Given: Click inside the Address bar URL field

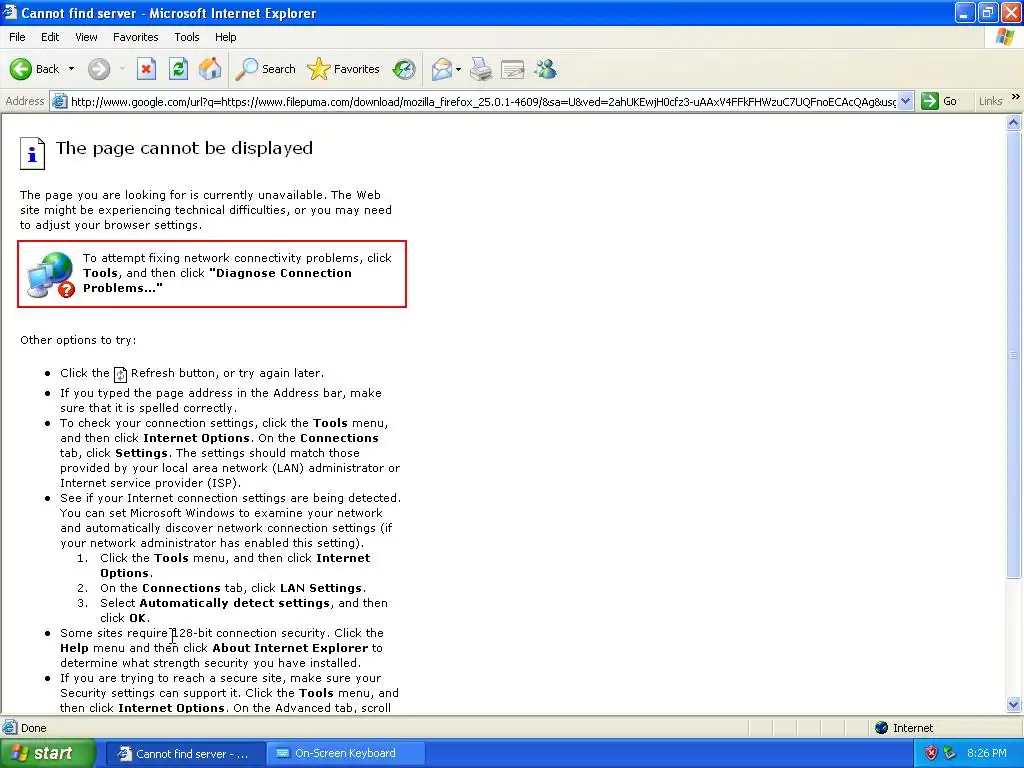Looking at the screenshot, I should click(x=483, y=101).
